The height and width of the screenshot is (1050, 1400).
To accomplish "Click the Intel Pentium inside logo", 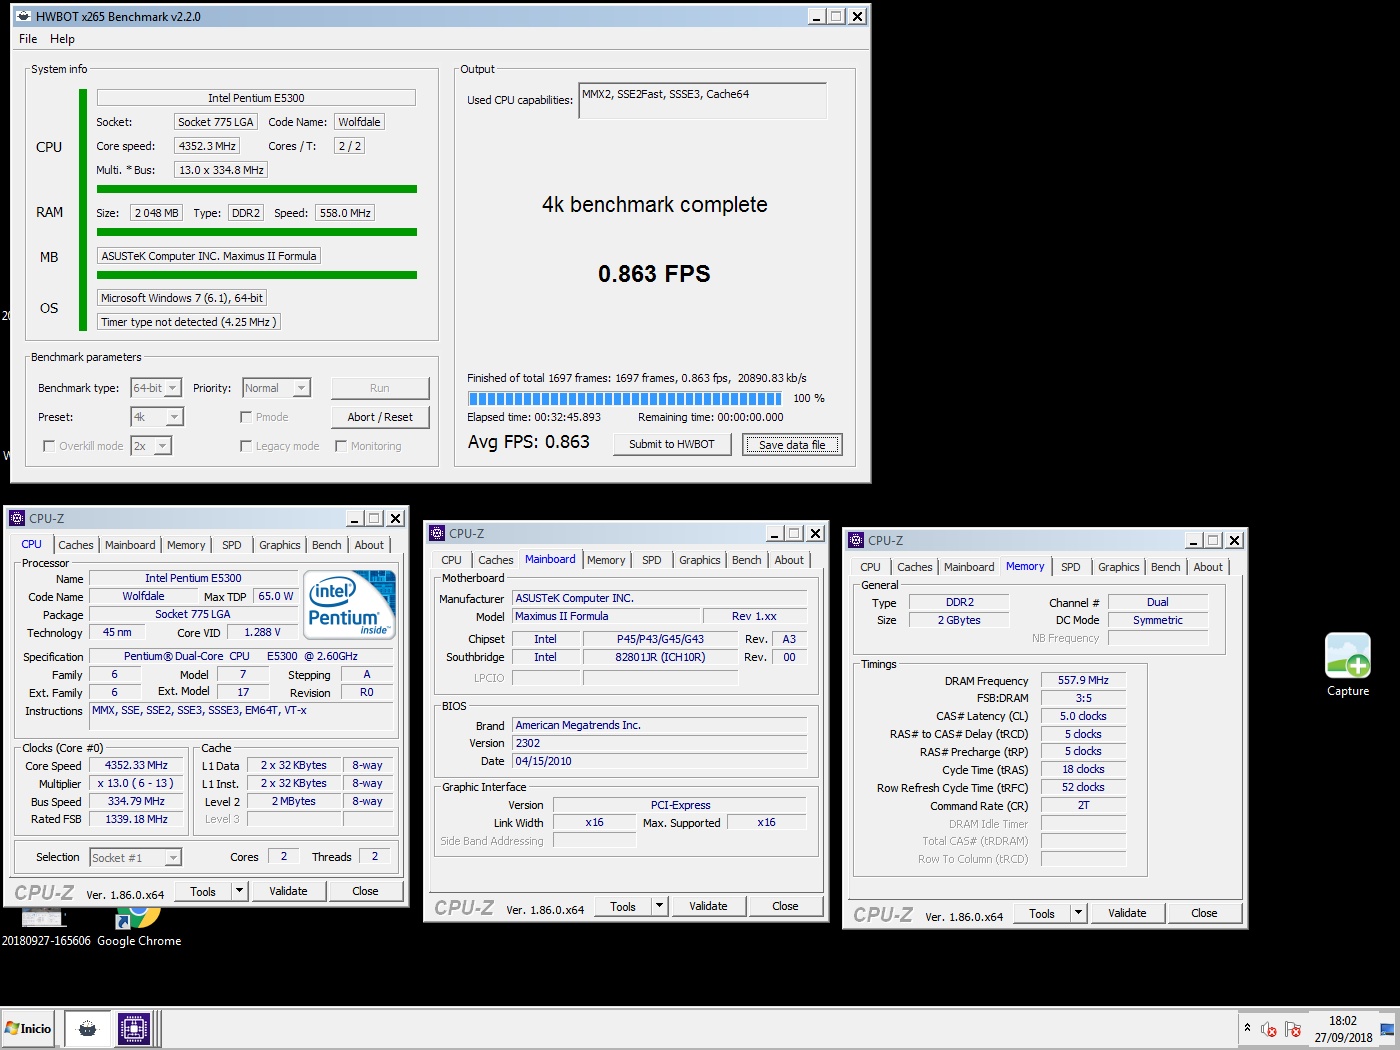I will point(350,605).
